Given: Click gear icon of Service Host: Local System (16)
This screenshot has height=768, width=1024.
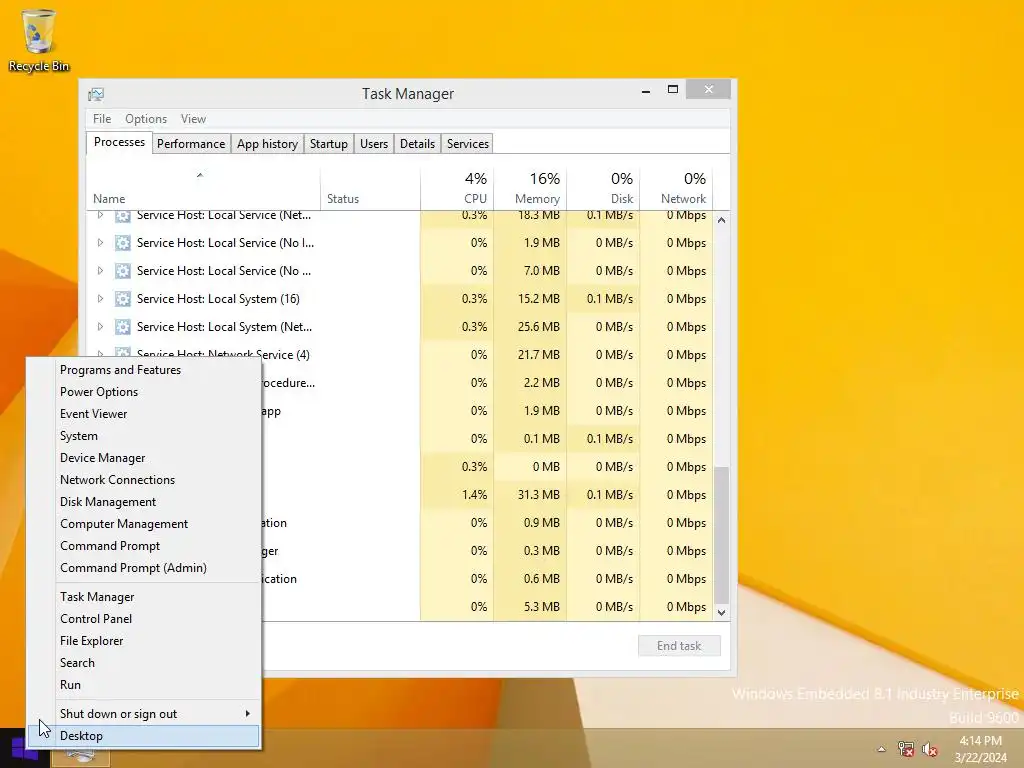Looking at the screenshot, I should tap(123, 299).
